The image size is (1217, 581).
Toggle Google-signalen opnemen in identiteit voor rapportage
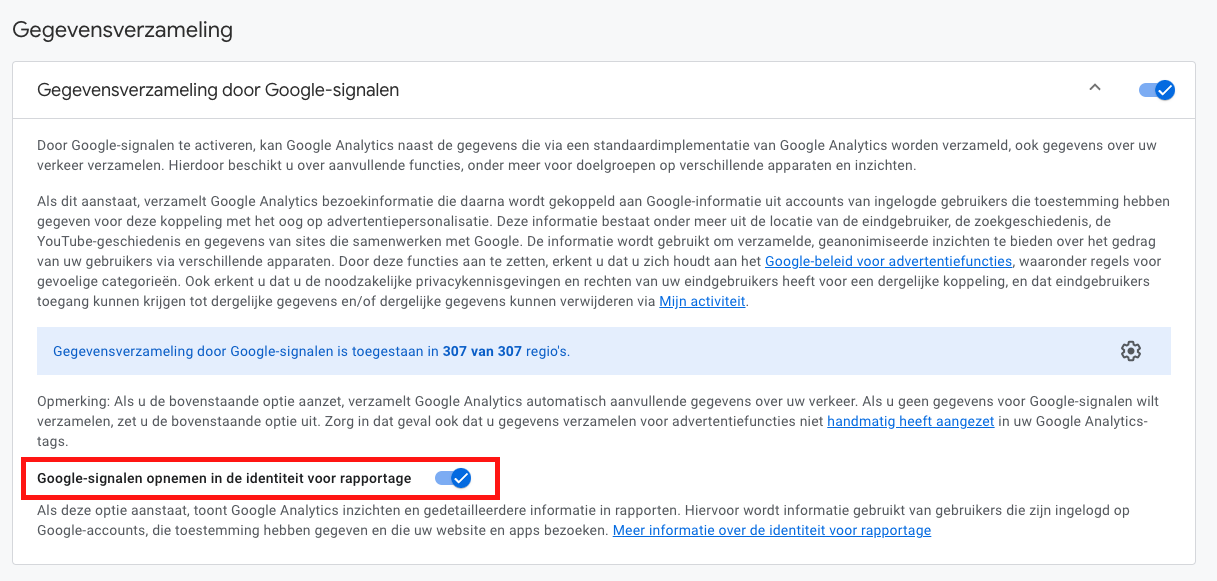coord(453,479)
